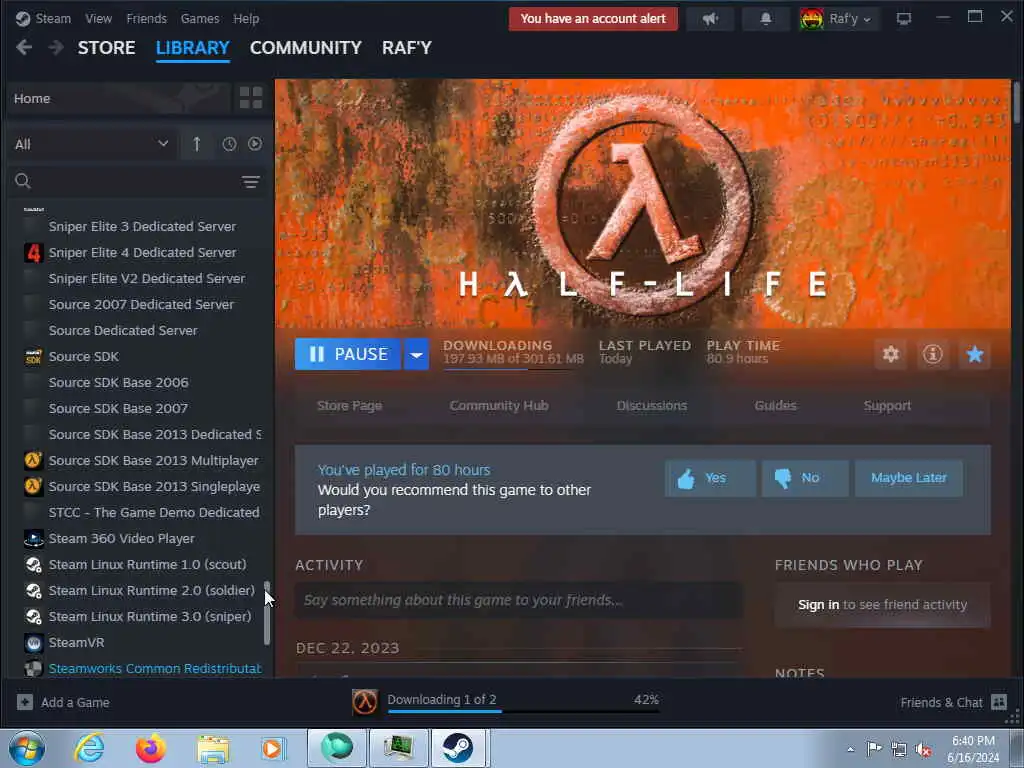Click Sniper Elite 4 Dedicated Server icon
Image resolution: width=1024 pixels, height=768 pixels.
(x=33, y=252)
